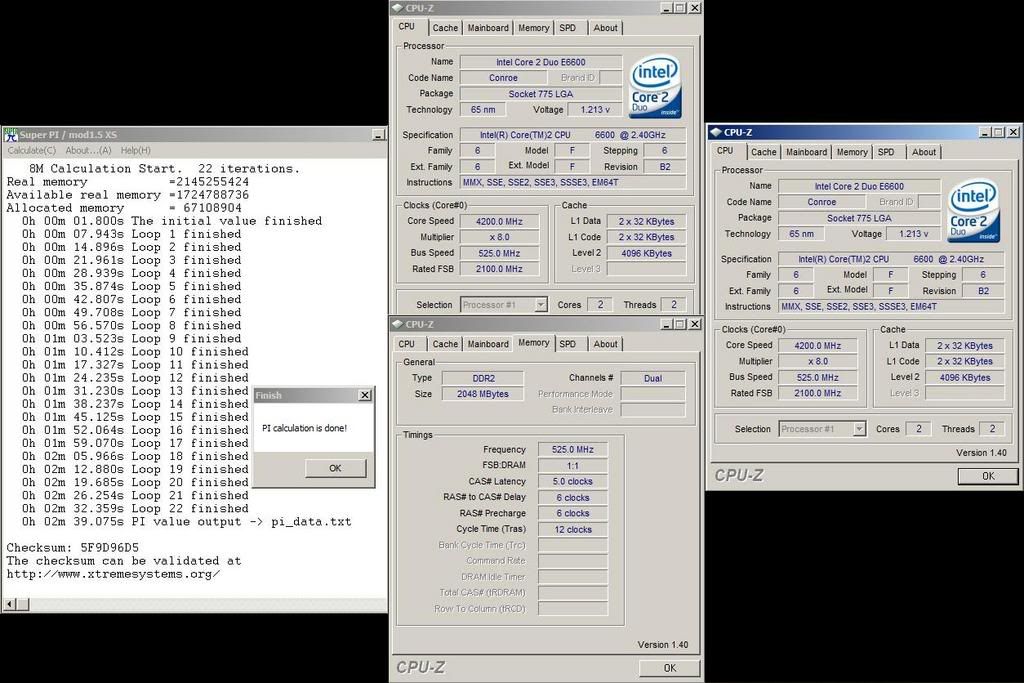1024x683 pixels.
Task: Switch to SPD tab in Memory CPU-Z window
Action: pyautogui.click(x=568, y=344)
